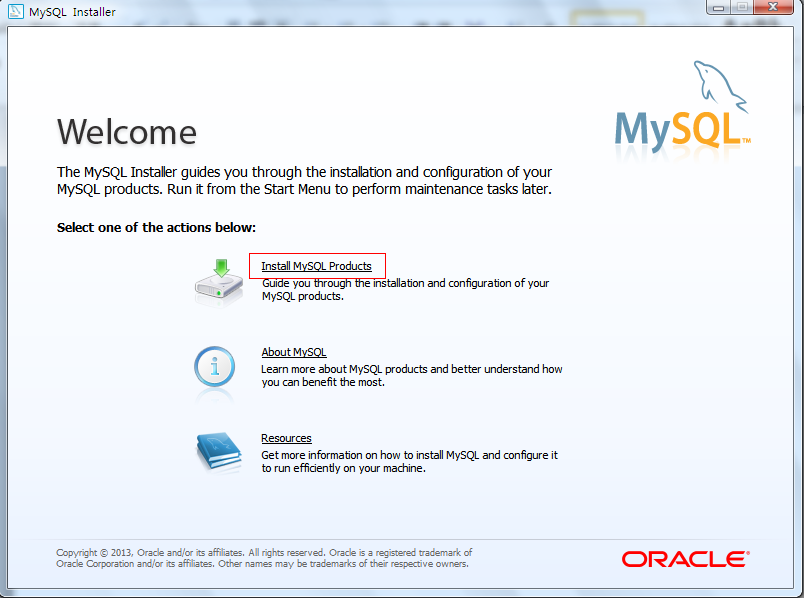804x598 pixels.
Task: Open the Resources link
Action: (x=286, y=438)
